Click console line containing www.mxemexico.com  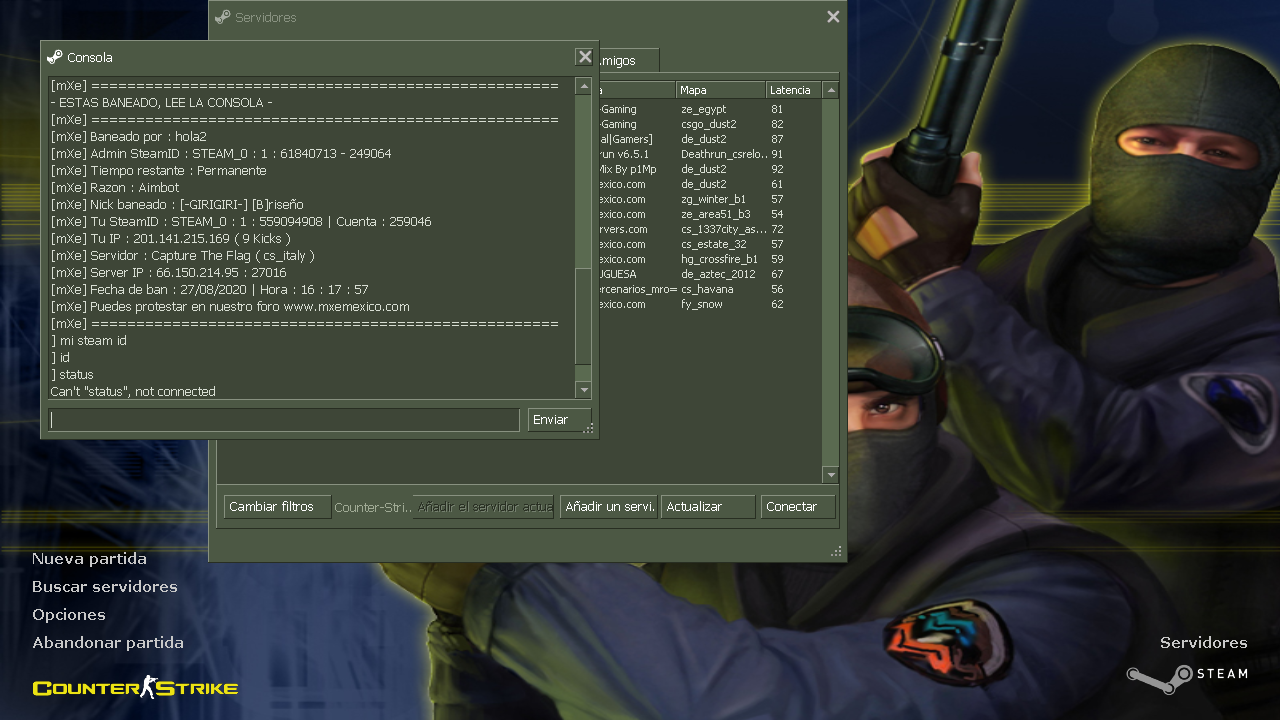(x=230, y=307)
